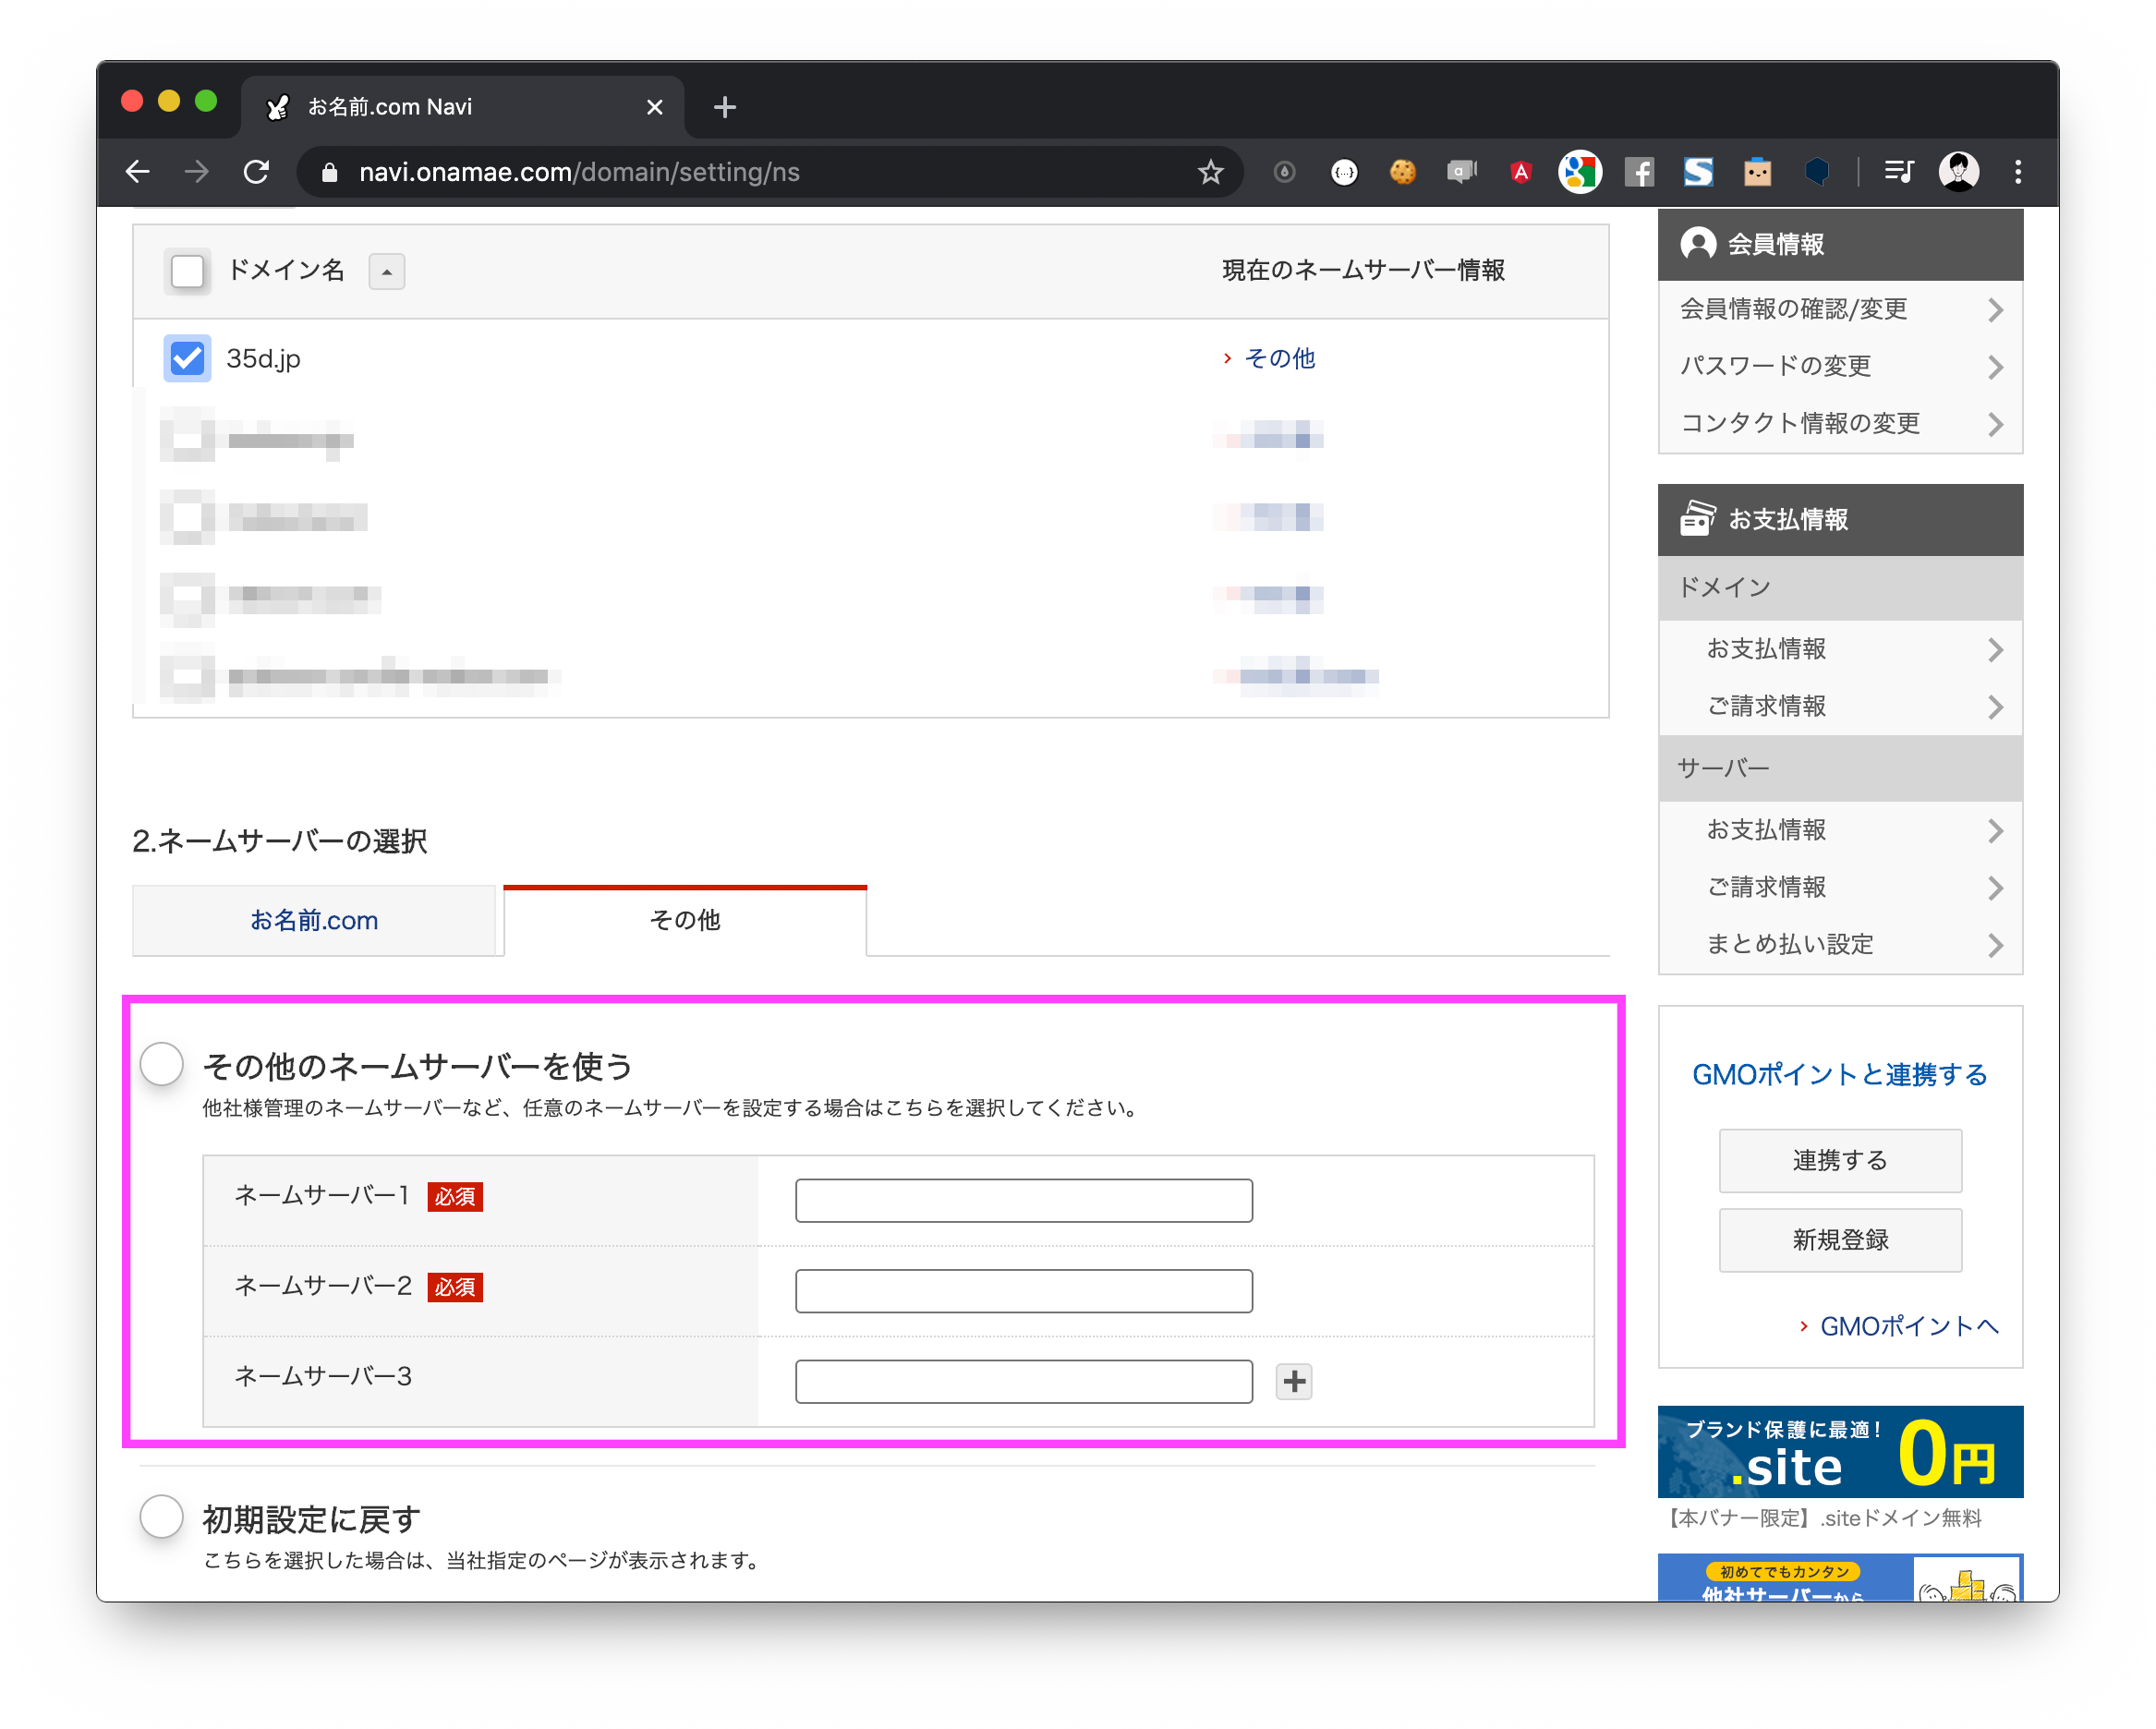Click the box character extension icon
Image resolution: width=2156 pixels, height=1729 pixels.
[x=1757, y=172]
